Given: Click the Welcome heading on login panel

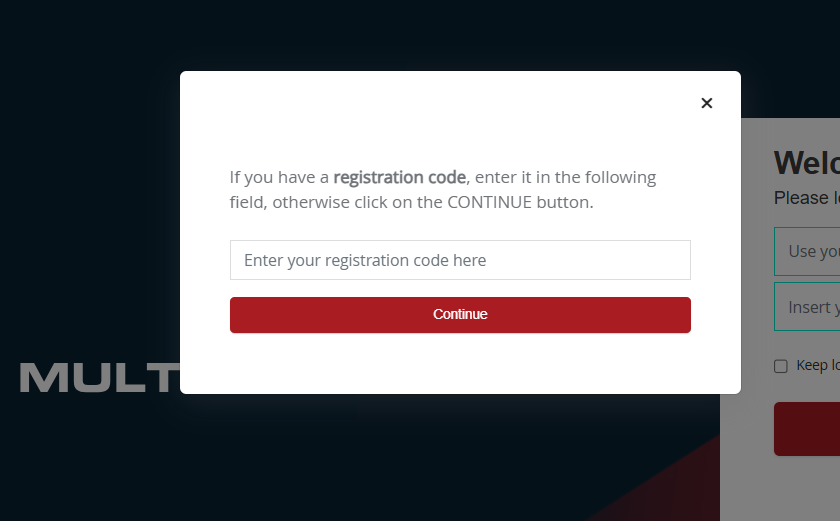Looking at the screenshot, I should [x=807, y=163].
